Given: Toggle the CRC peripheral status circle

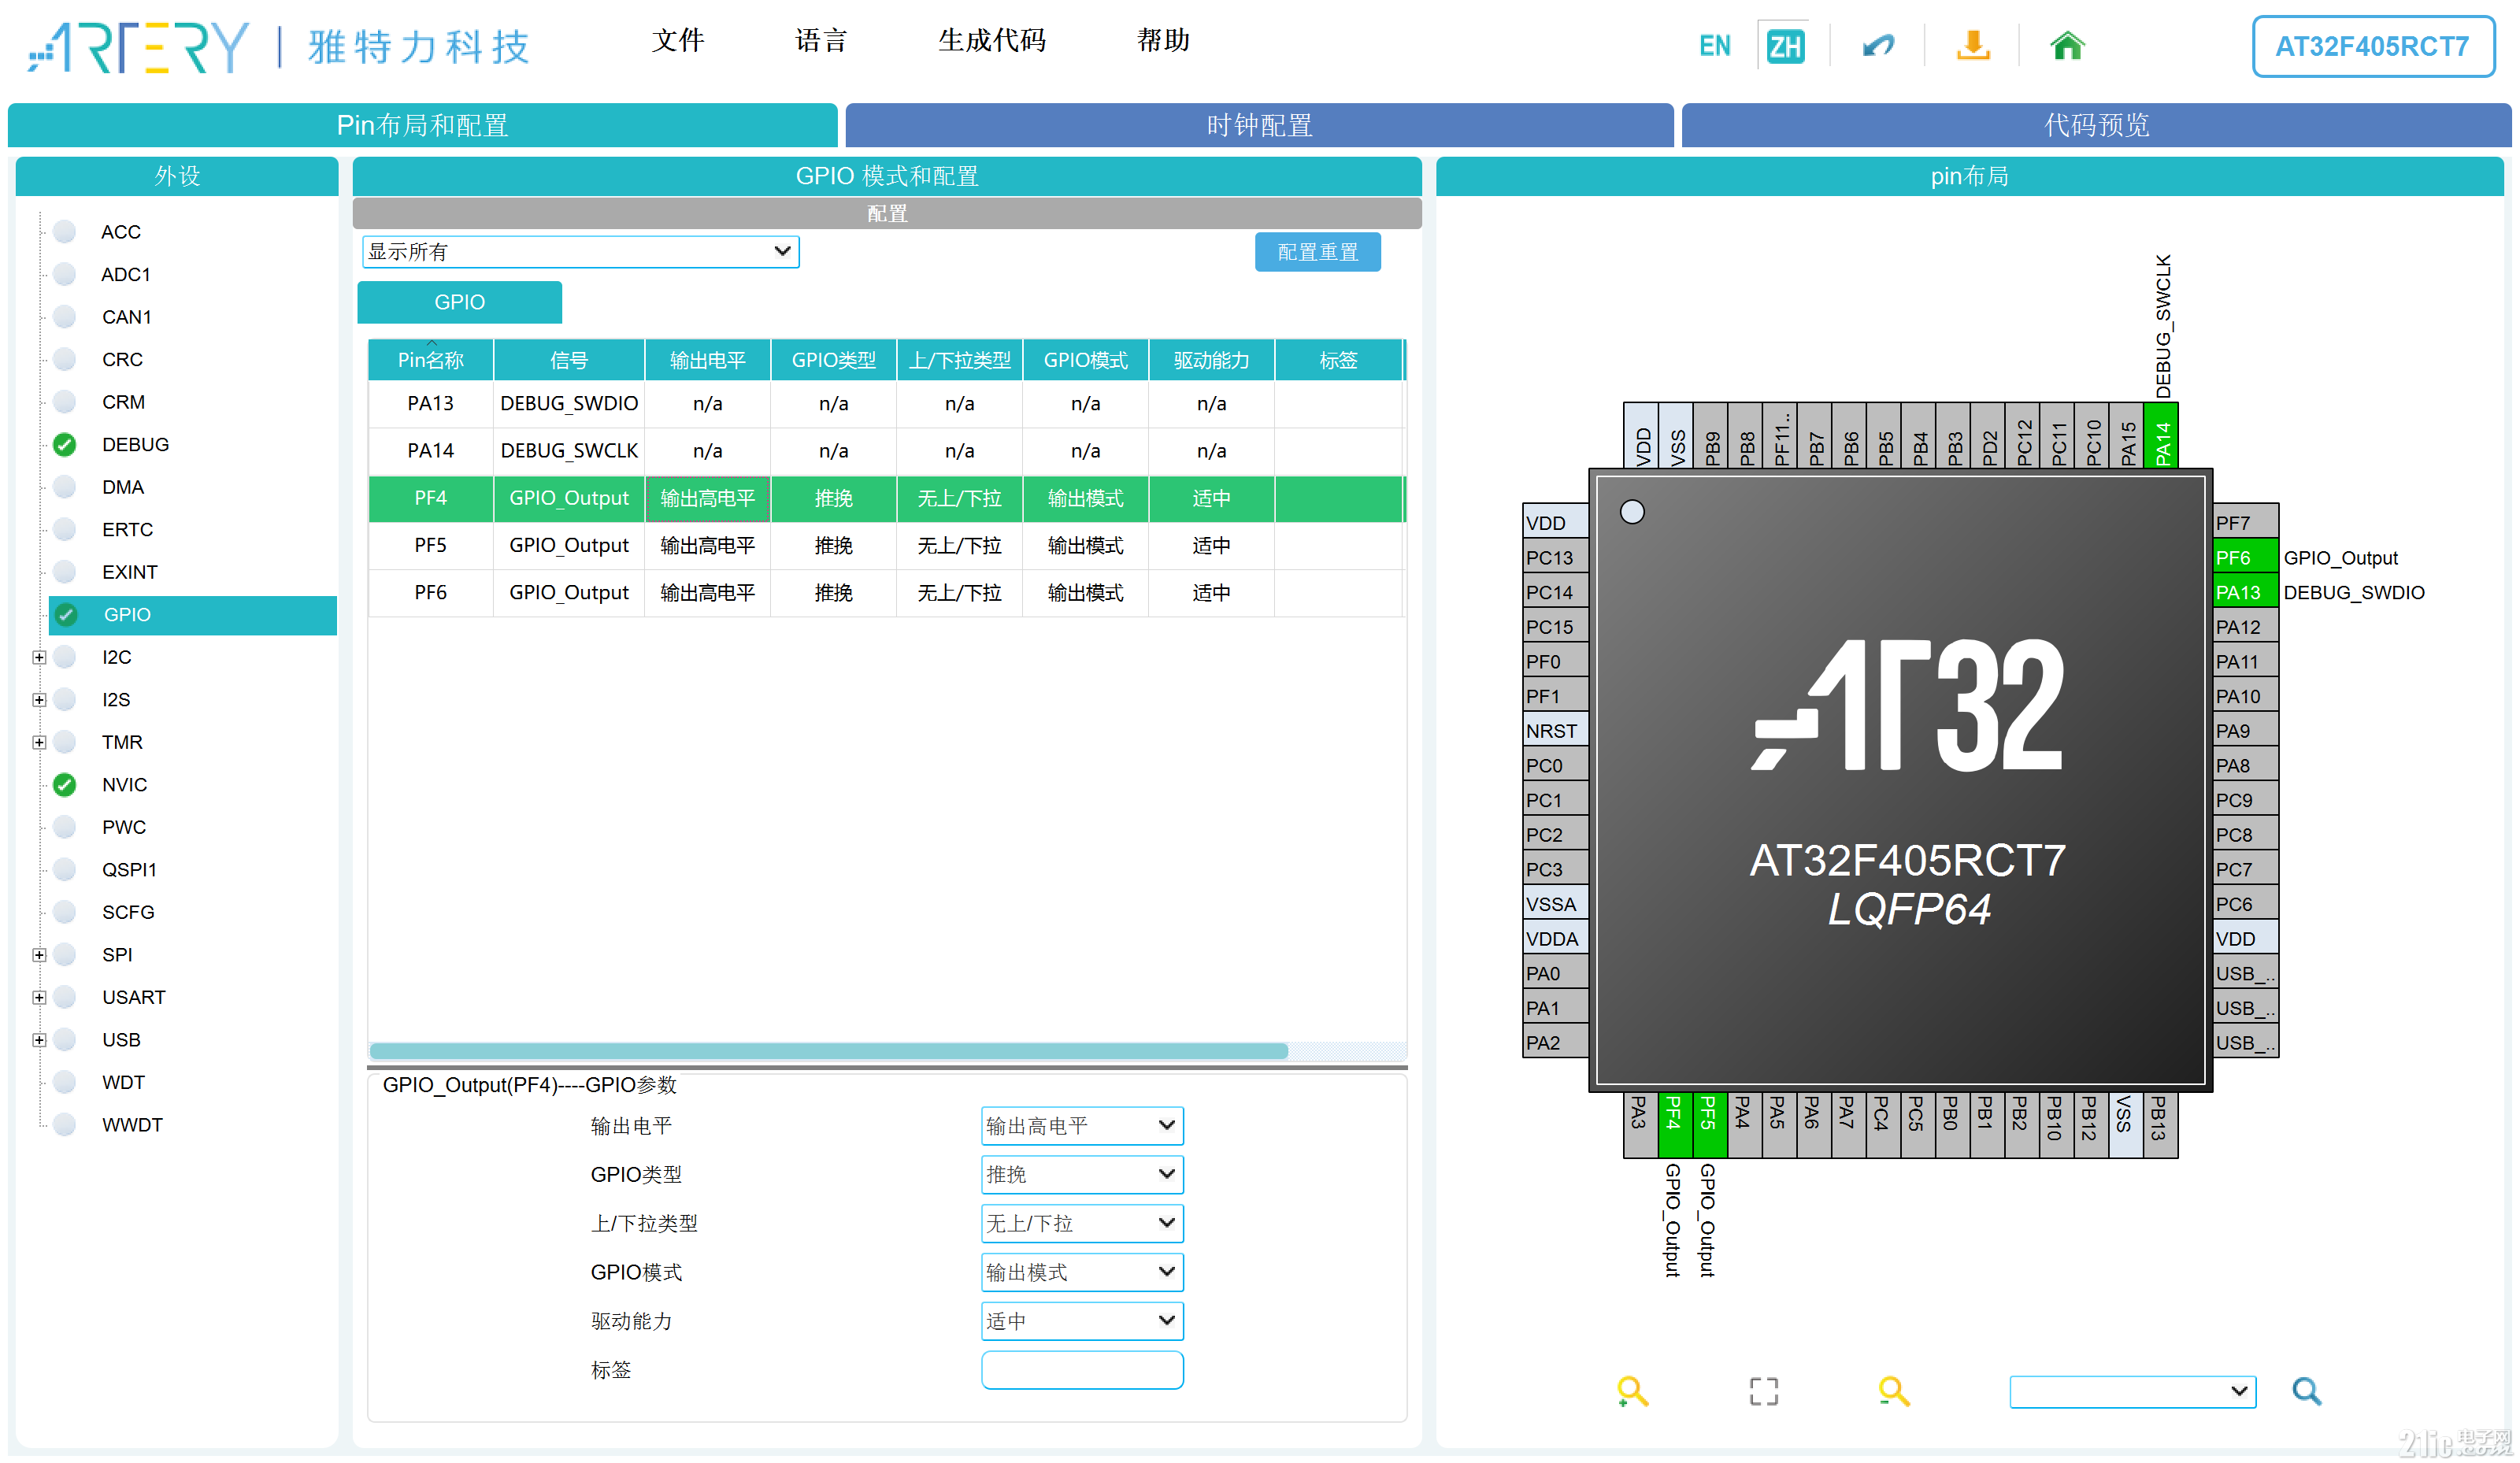Looking at the screenshot, I should coord(65,359).
